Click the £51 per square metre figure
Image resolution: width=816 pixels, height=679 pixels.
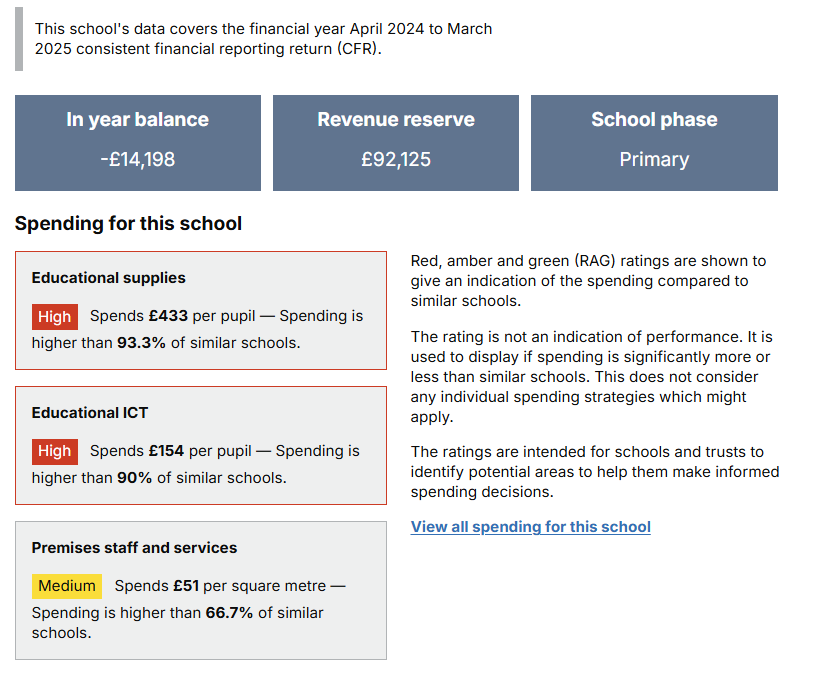[186, 585]
